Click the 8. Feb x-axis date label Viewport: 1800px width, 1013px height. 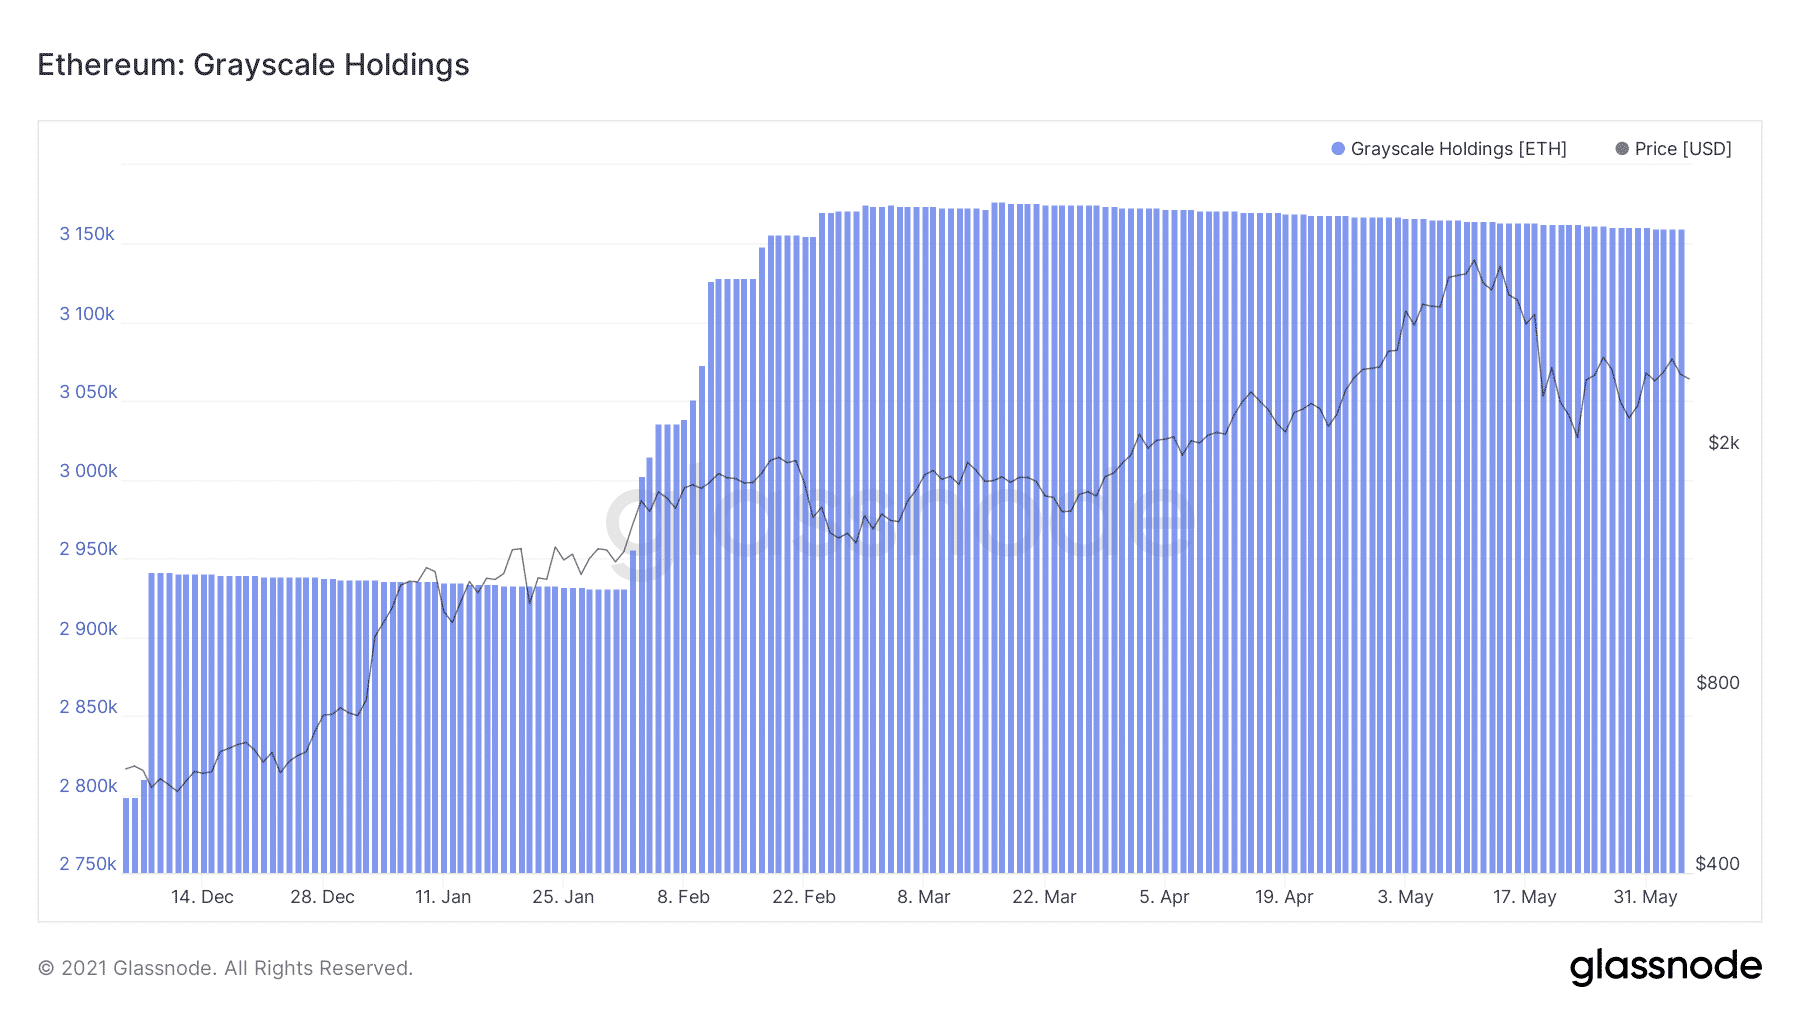pyautogui.click(x=683, y=897)
